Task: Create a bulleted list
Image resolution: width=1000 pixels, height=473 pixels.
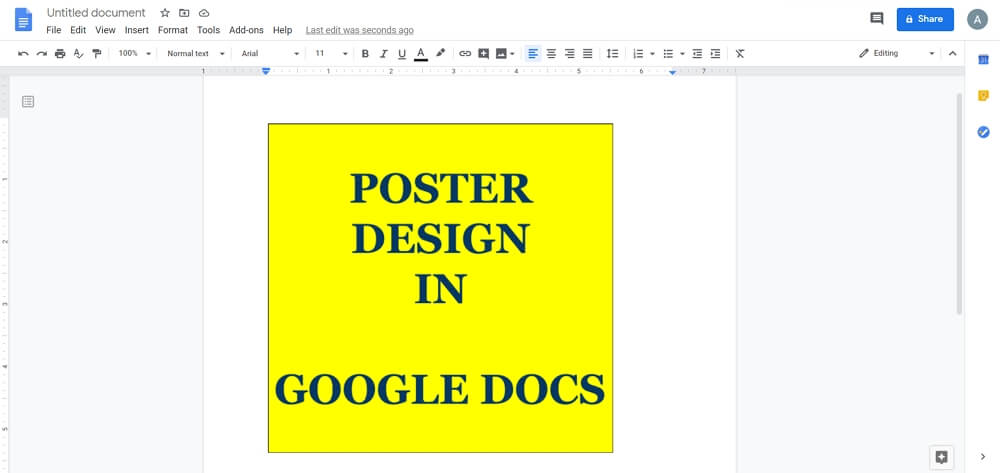Action: 668,54
